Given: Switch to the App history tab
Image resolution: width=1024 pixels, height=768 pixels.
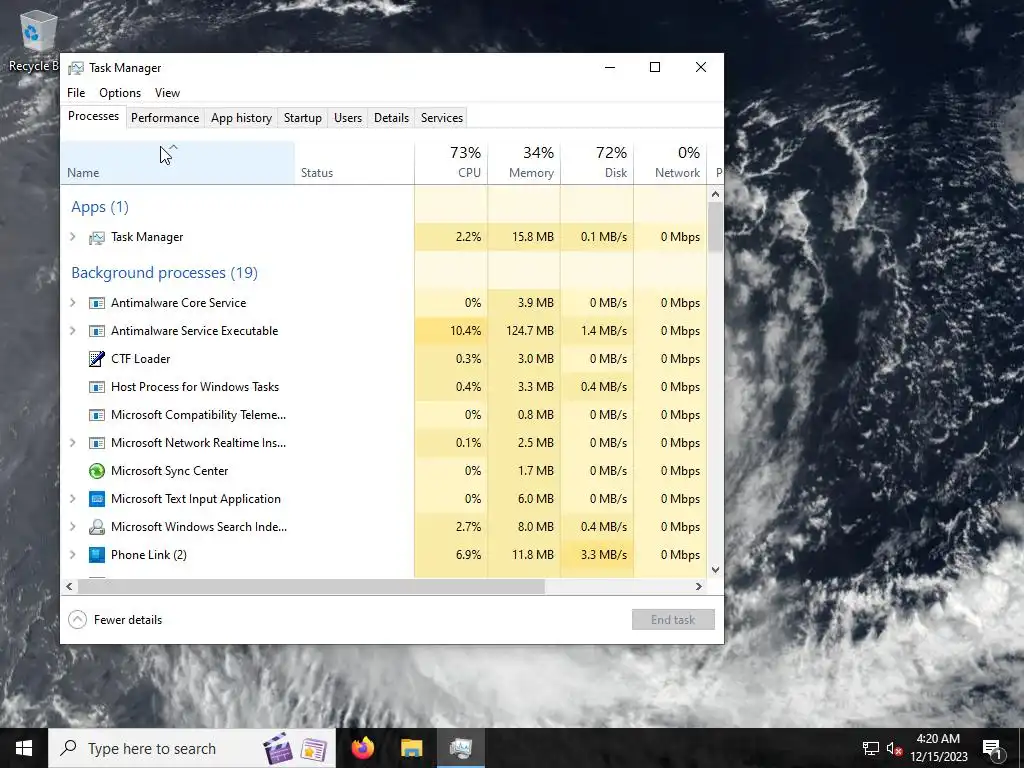Looking at the screenshot, I should (x=241, y=118).
